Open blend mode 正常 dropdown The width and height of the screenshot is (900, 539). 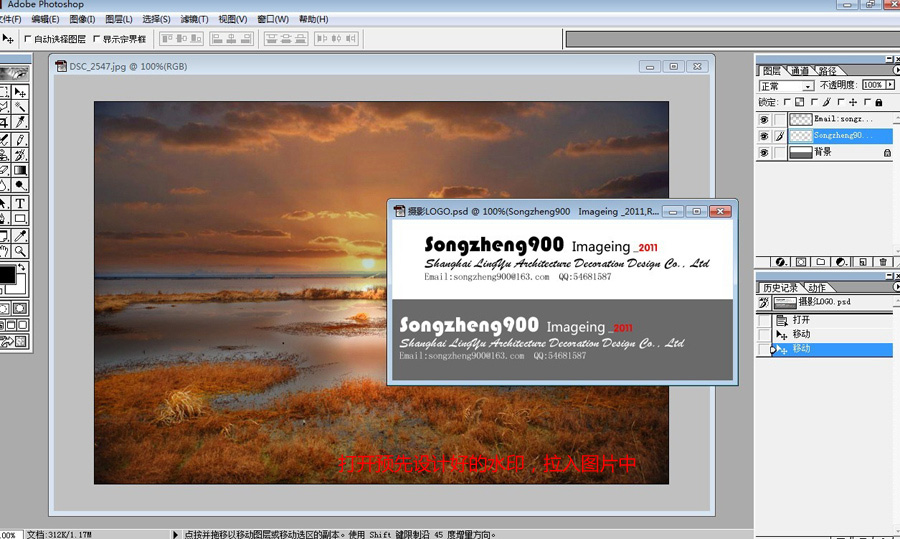click(808, 86)
